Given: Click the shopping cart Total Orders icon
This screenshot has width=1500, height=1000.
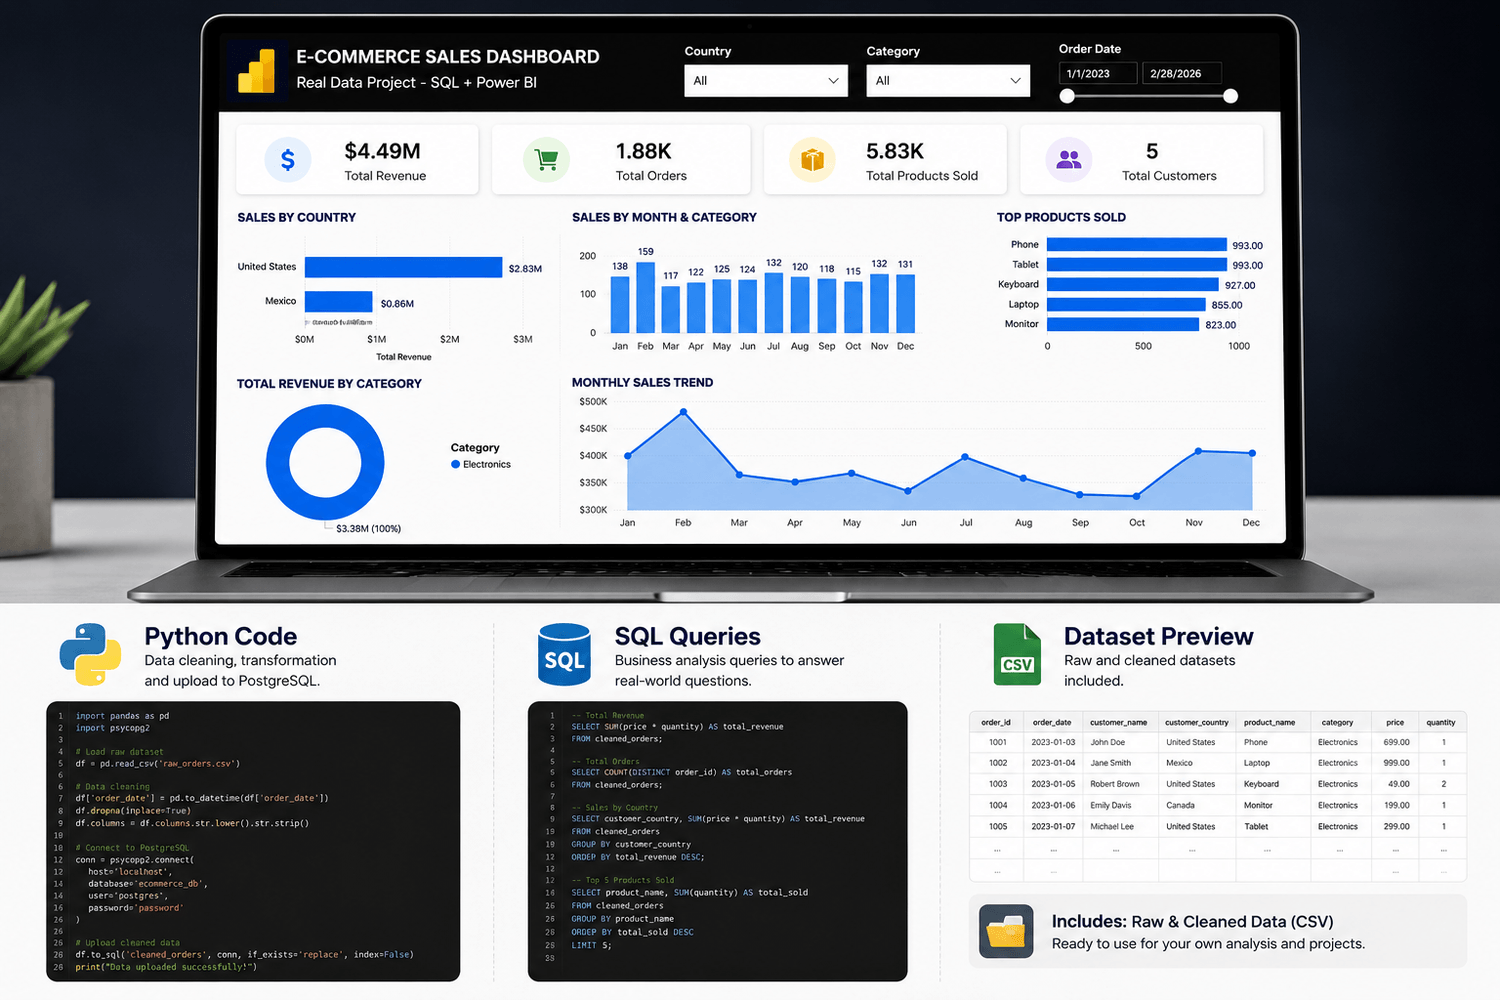Looking at the screenshot, I should pyautogui.click(x=546, y=160).
